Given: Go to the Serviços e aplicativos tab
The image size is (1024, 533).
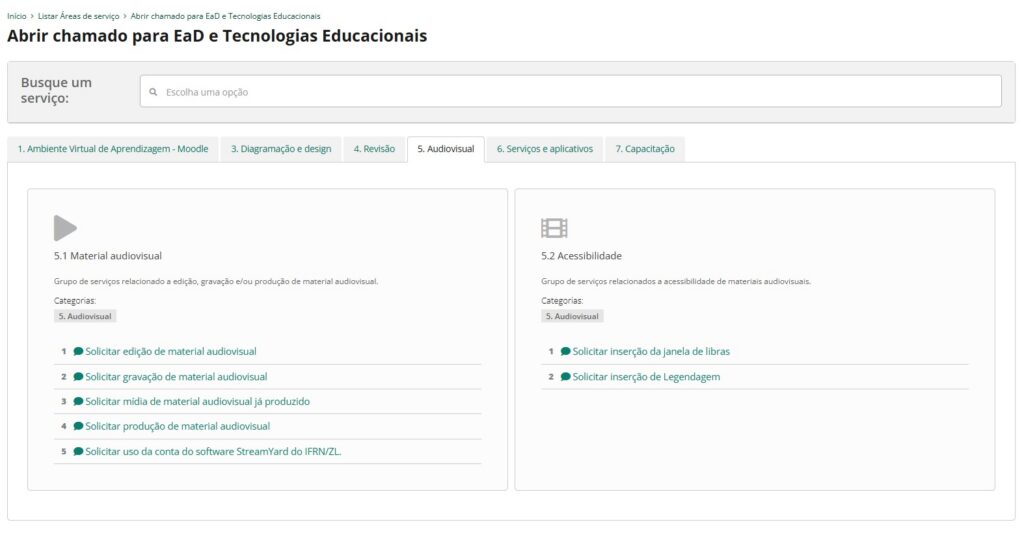Looking at the screenshot, I should 544,149.
